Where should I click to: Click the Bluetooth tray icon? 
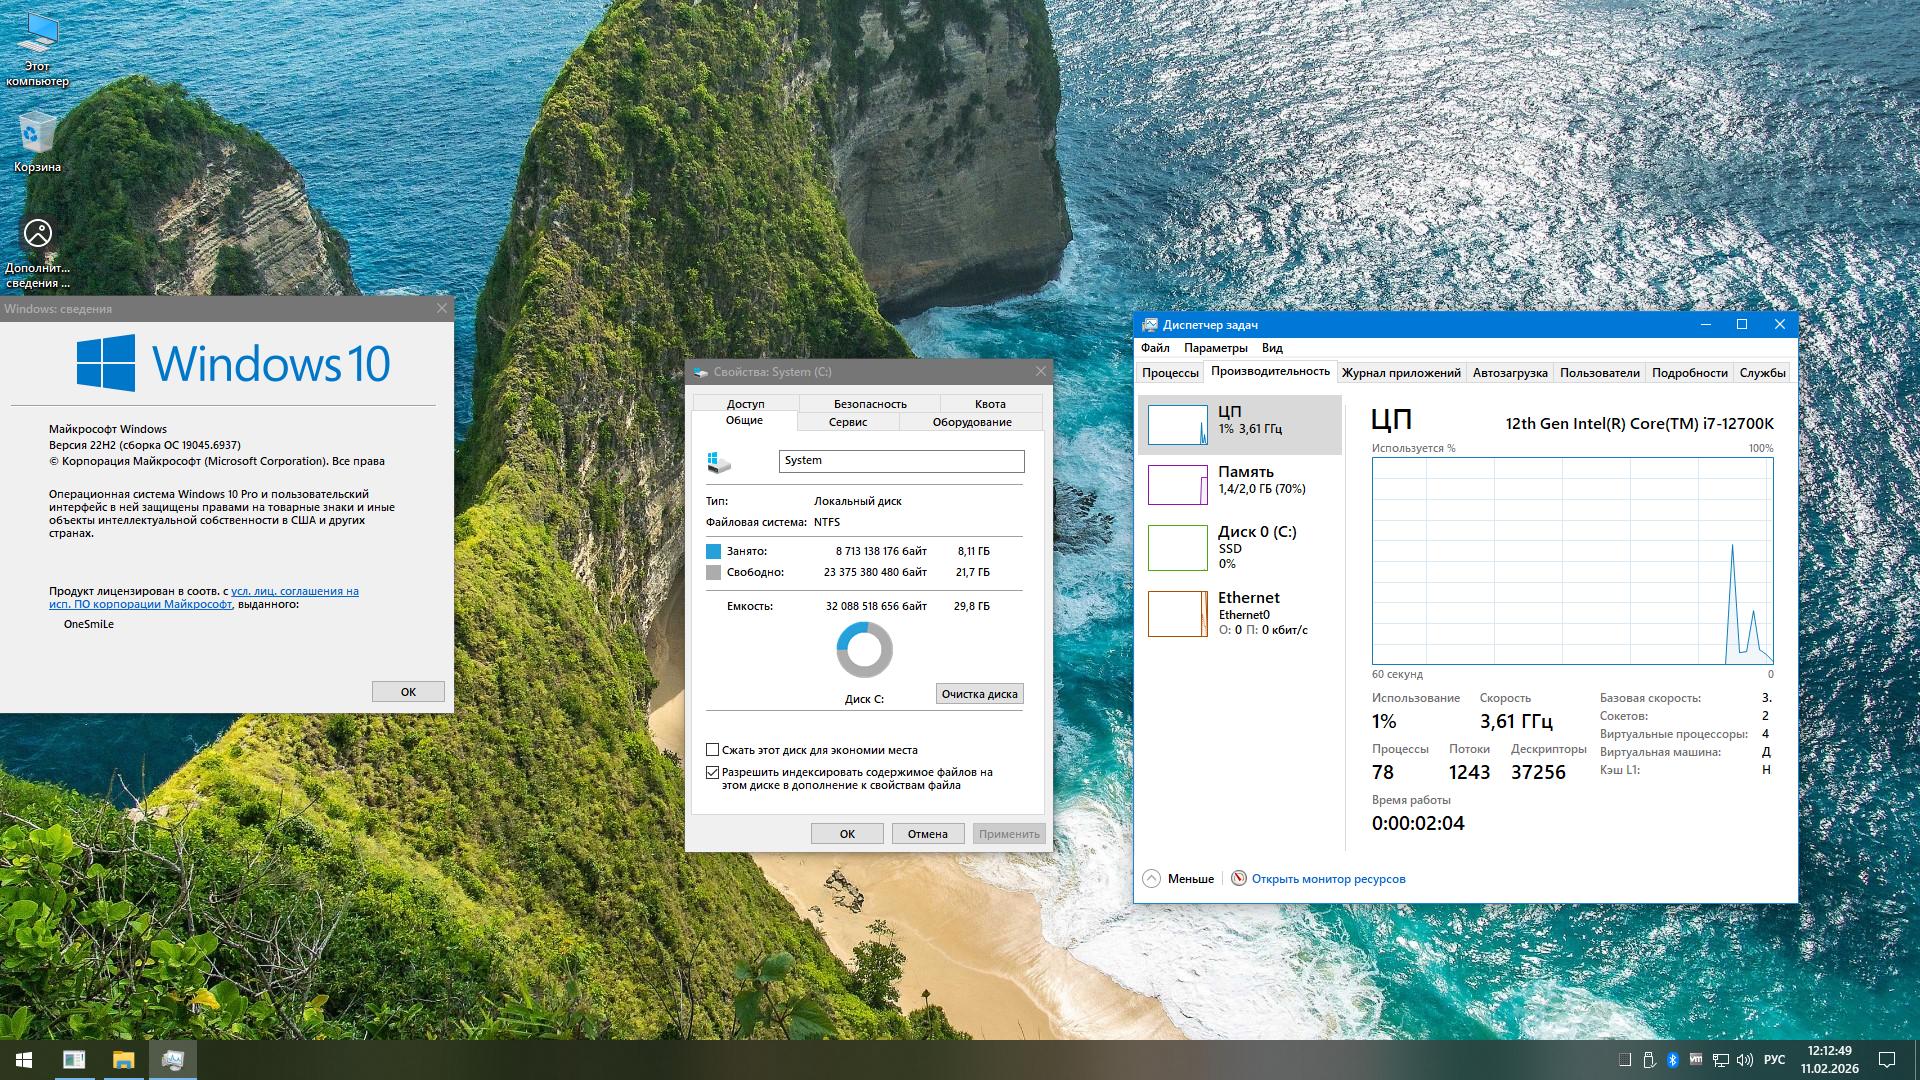click(x=1671, y=1059)
